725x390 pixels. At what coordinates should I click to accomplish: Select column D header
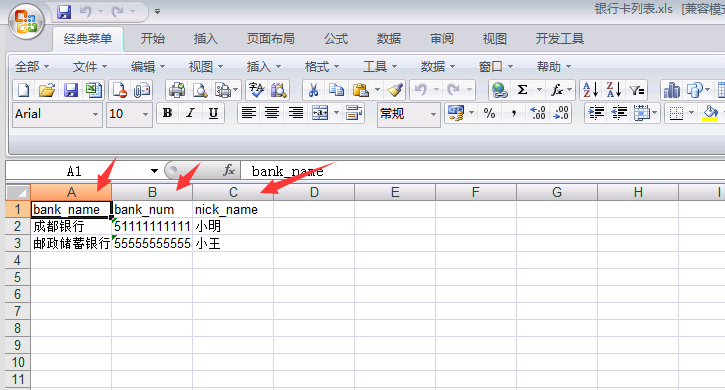(x=314, y=192)
